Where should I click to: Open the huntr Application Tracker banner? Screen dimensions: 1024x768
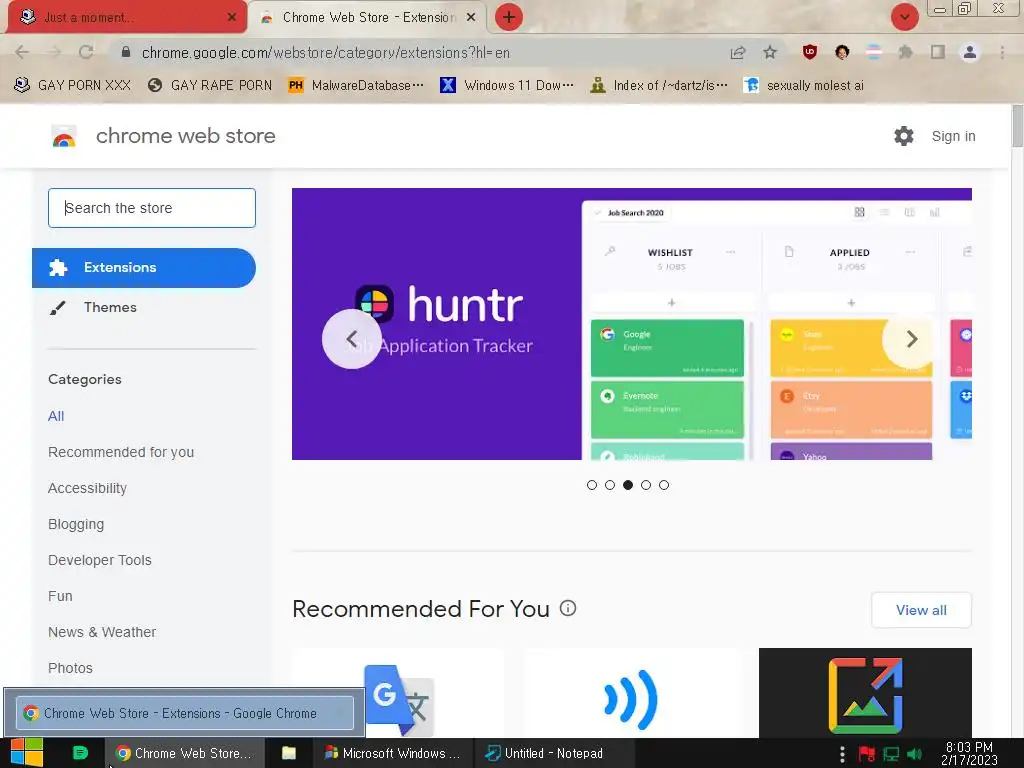[632, 324]
